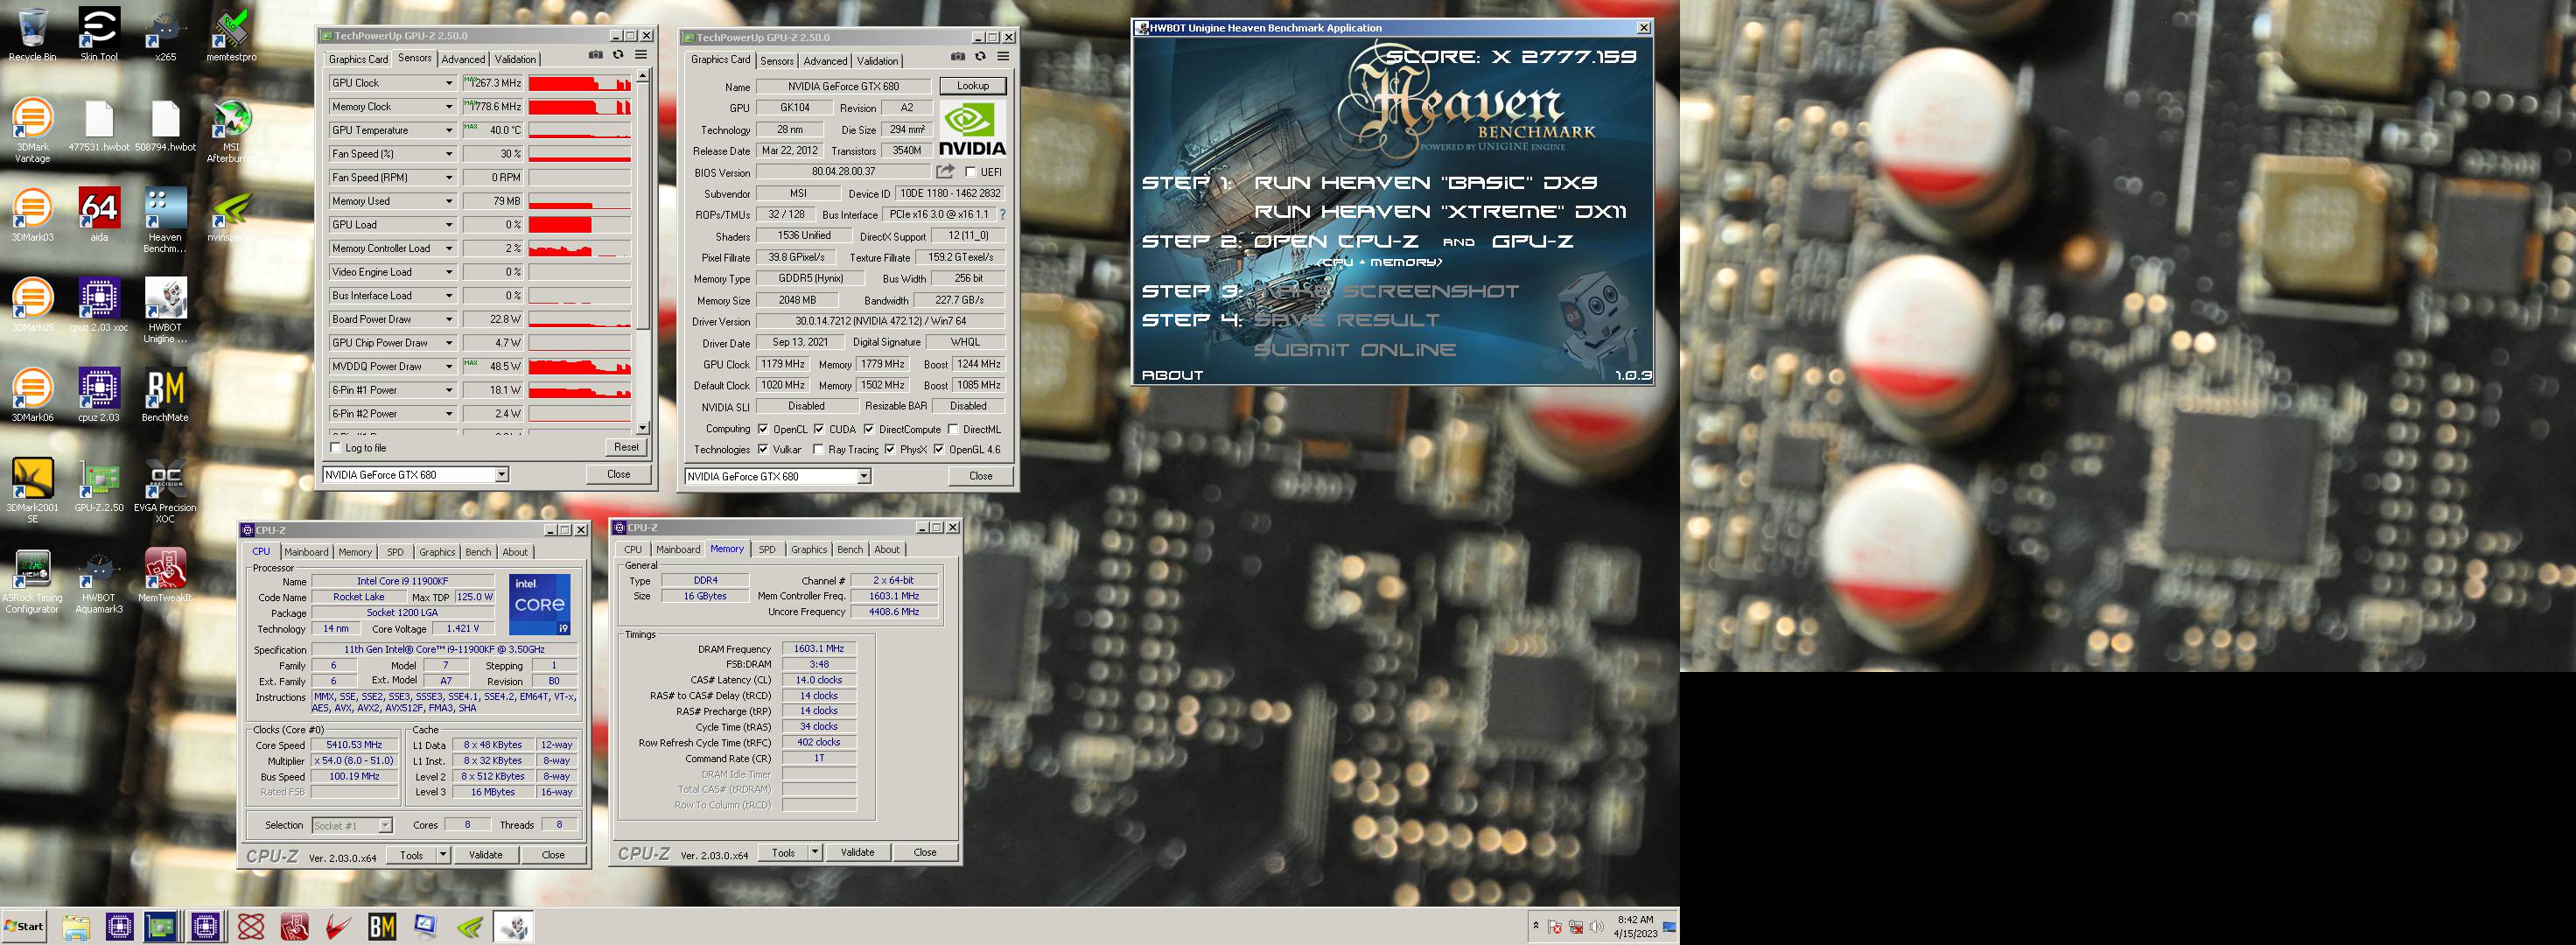Click RUN HEAVEN "XTREME" DX11
This screenshot has width=2576, height=945.
pyautogui.click(x=1440, y=211)
